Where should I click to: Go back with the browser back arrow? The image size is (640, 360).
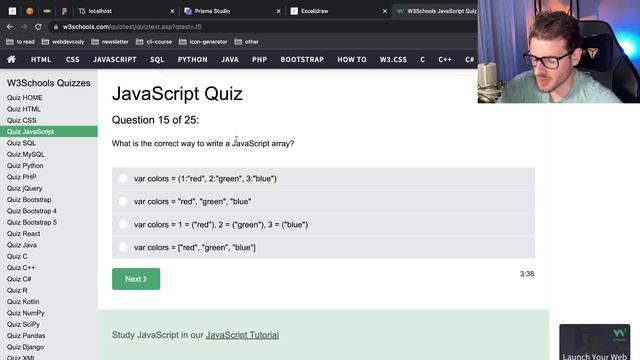(10, 27)
